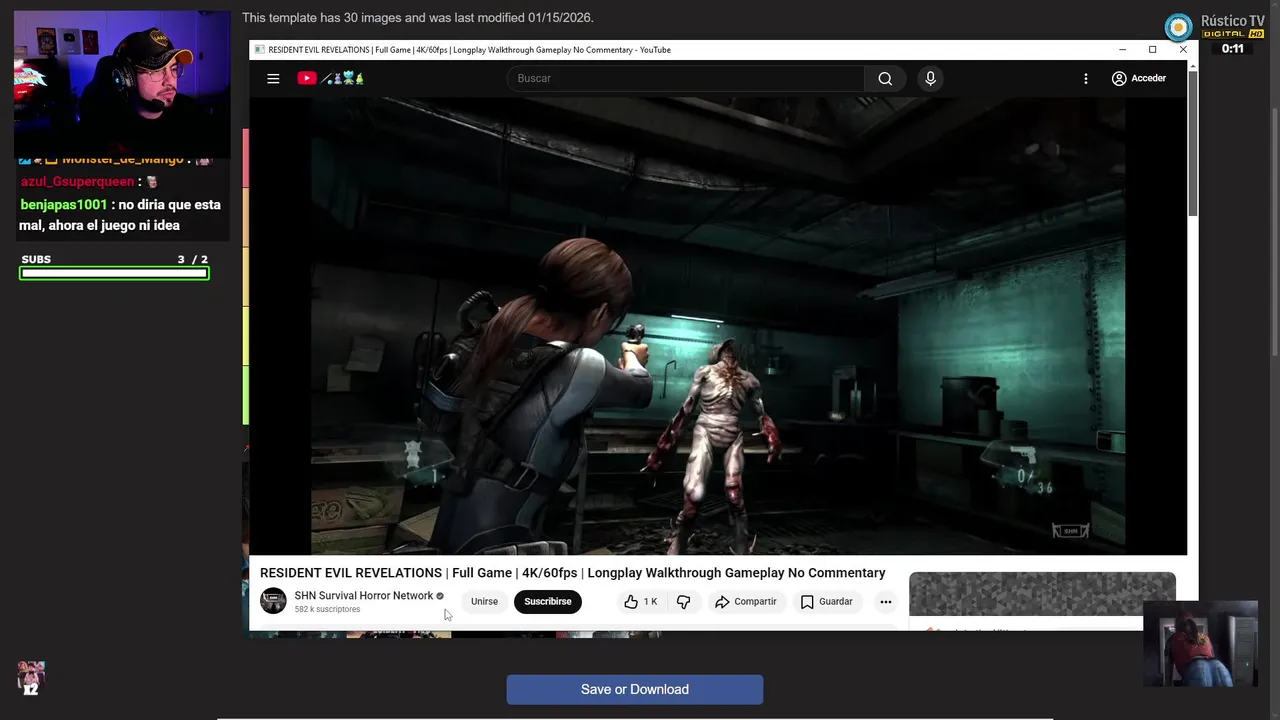Open the SHN Survival Horror Network channel avatar
This screenshot has height=720, width=1280.
pos(273,601)
